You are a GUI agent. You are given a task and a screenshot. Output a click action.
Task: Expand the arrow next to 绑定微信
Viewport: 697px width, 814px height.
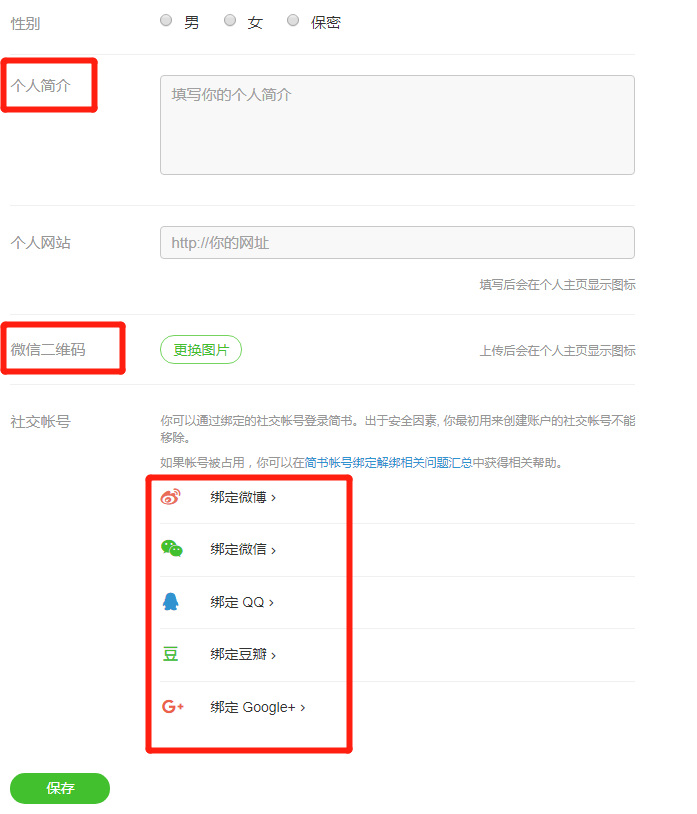coord(274,550)
